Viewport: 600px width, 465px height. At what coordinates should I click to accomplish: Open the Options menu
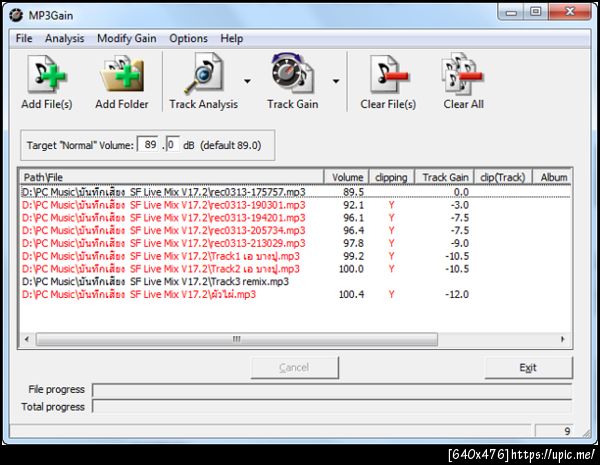(188, 38)
